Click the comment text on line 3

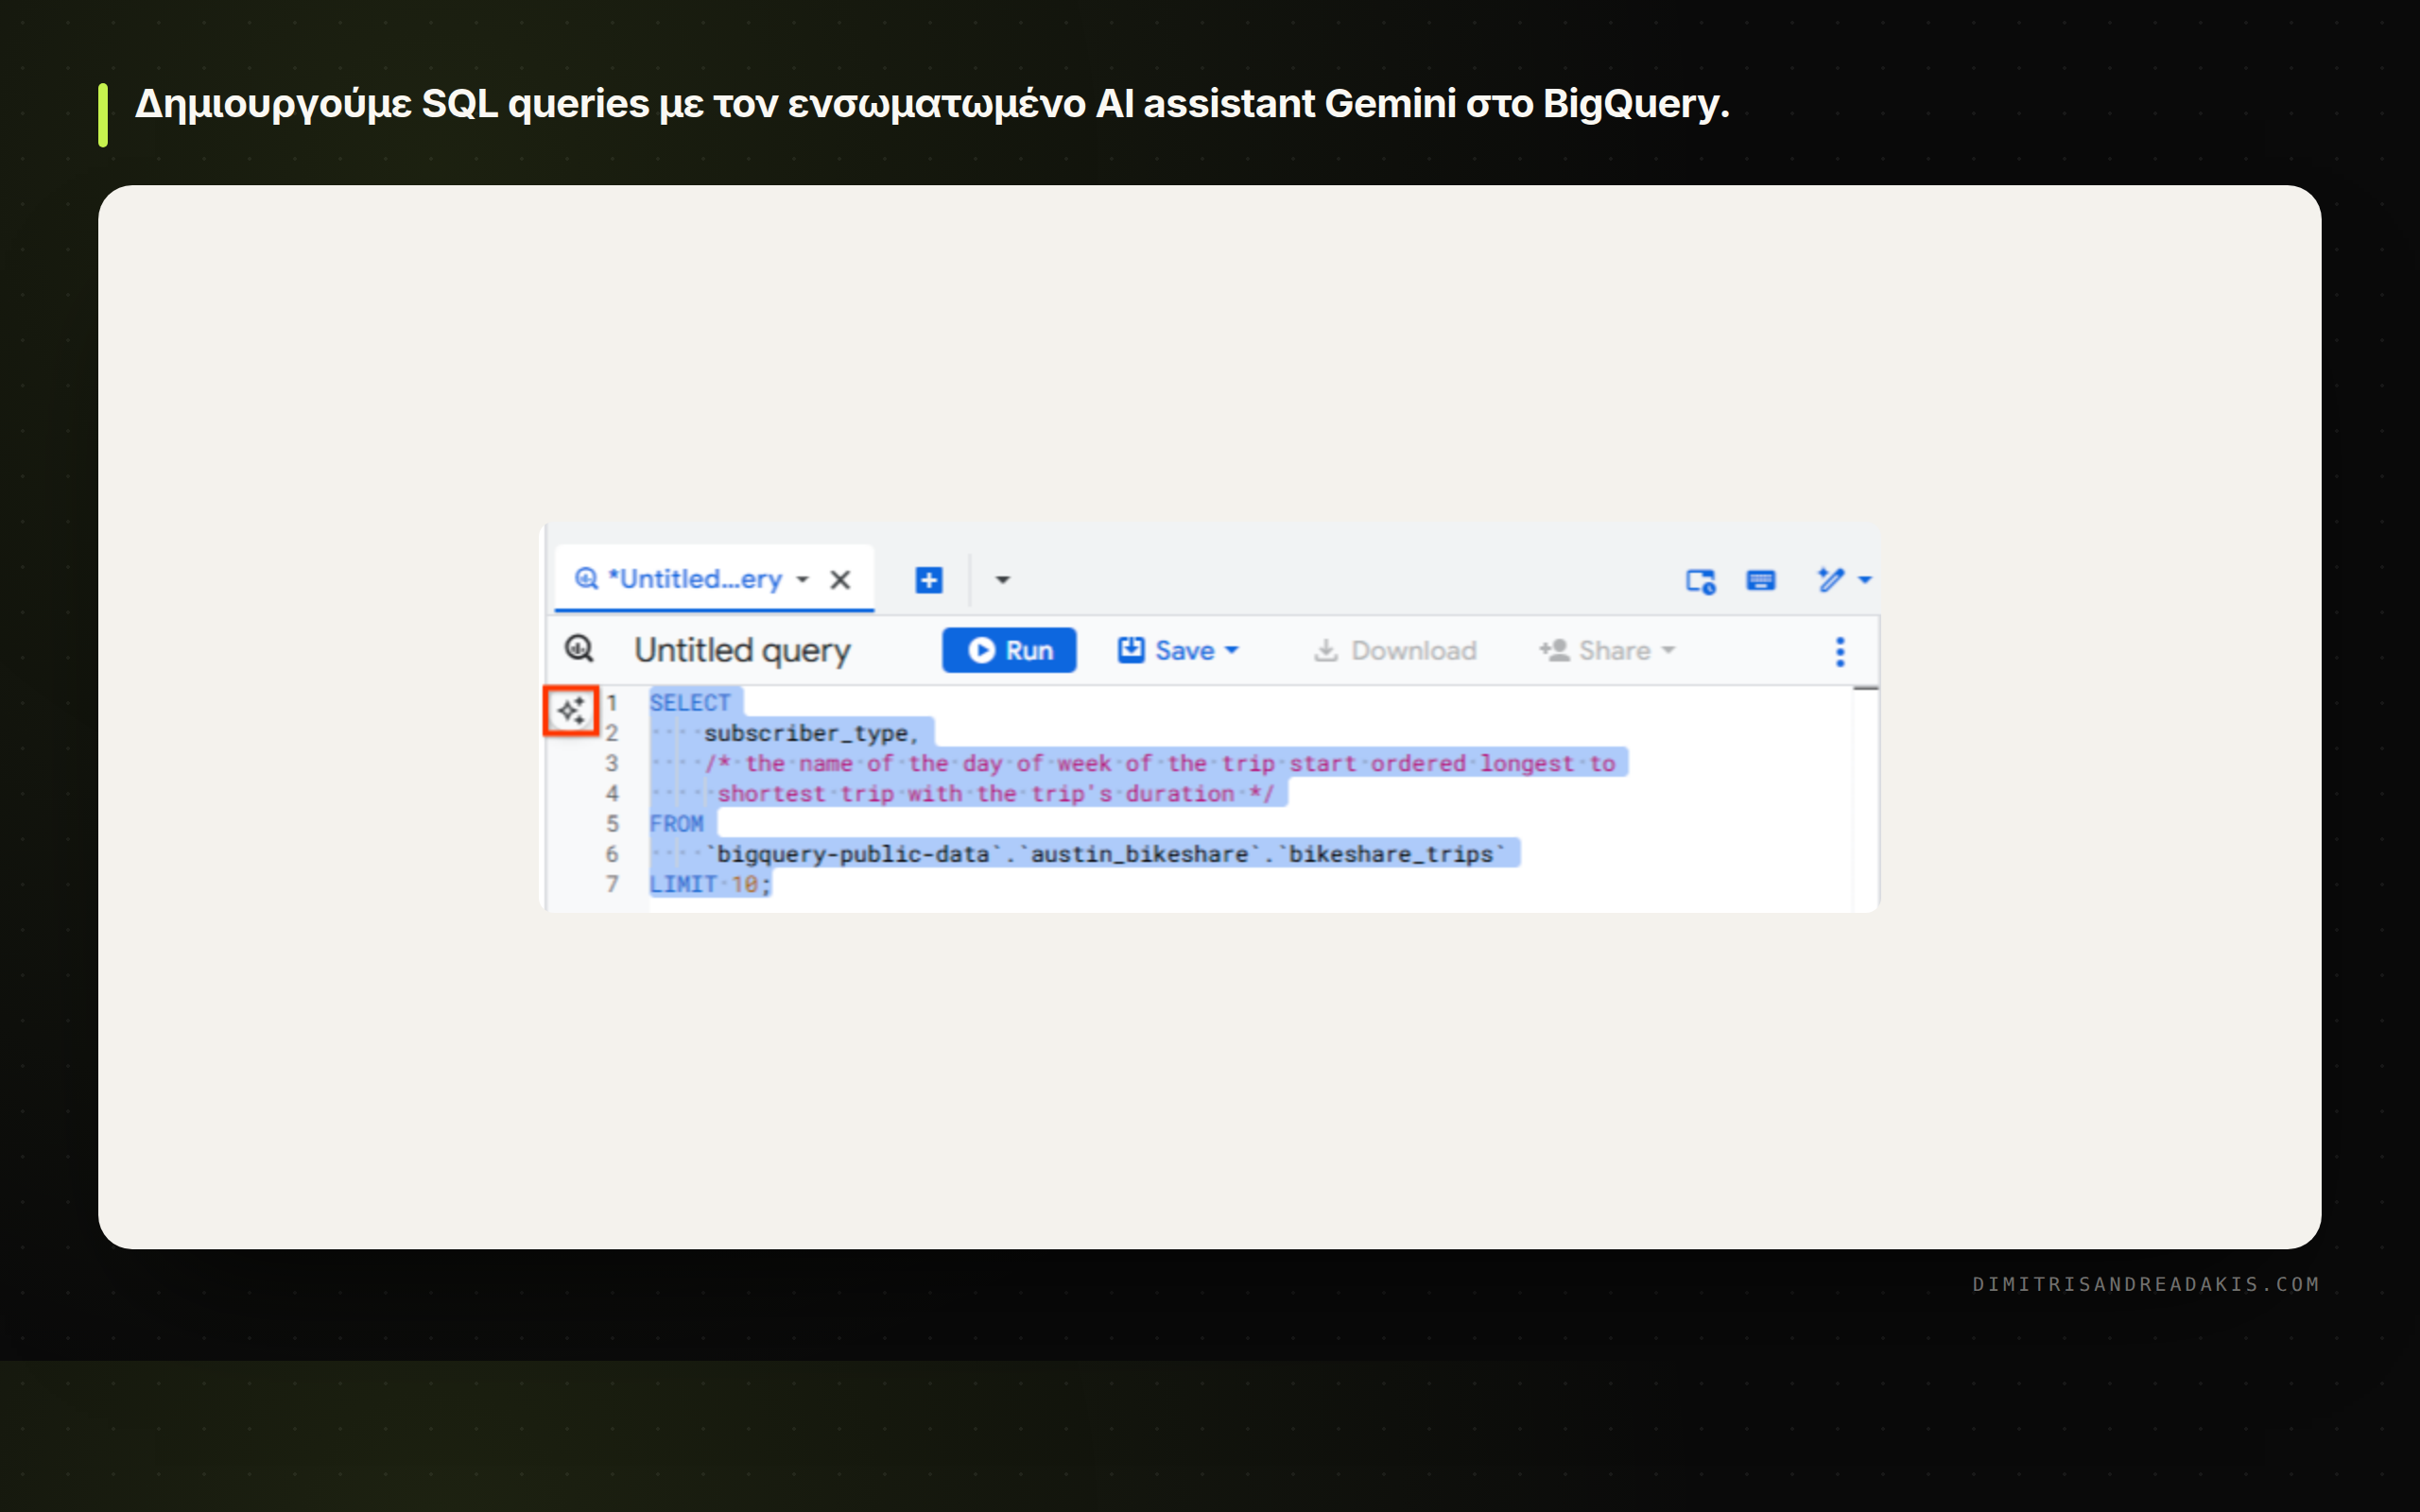tap(1160, 763)
